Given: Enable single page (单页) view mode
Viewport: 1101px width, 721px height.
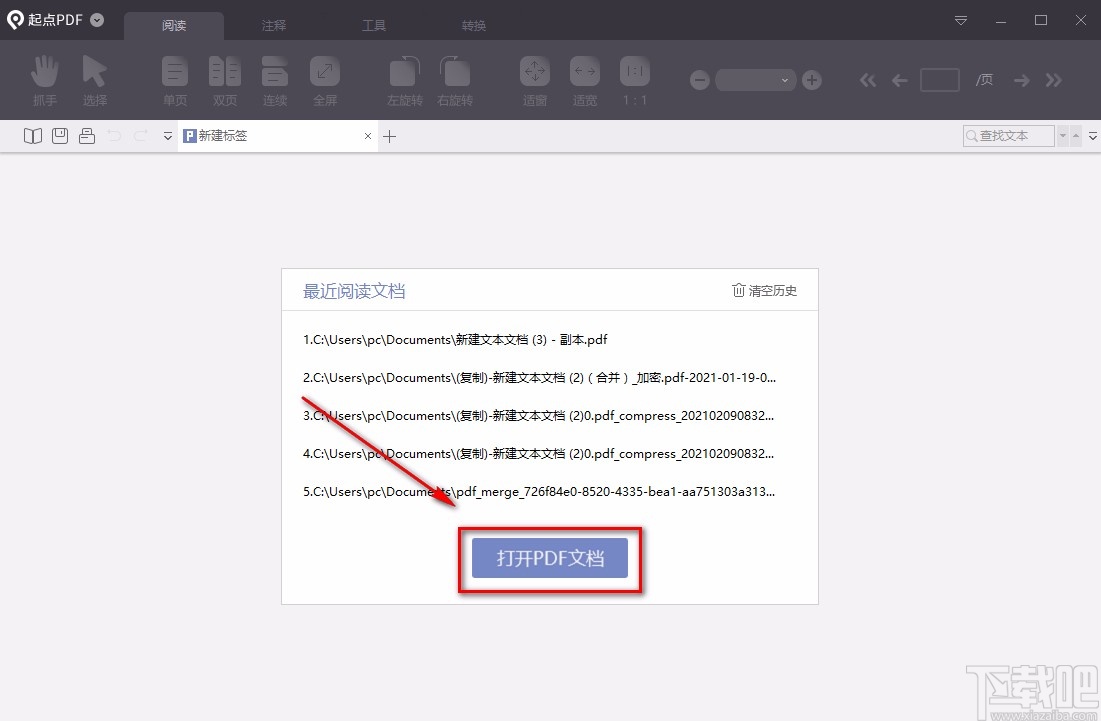Looking at the screenshot, I should (x=174, y=79).
